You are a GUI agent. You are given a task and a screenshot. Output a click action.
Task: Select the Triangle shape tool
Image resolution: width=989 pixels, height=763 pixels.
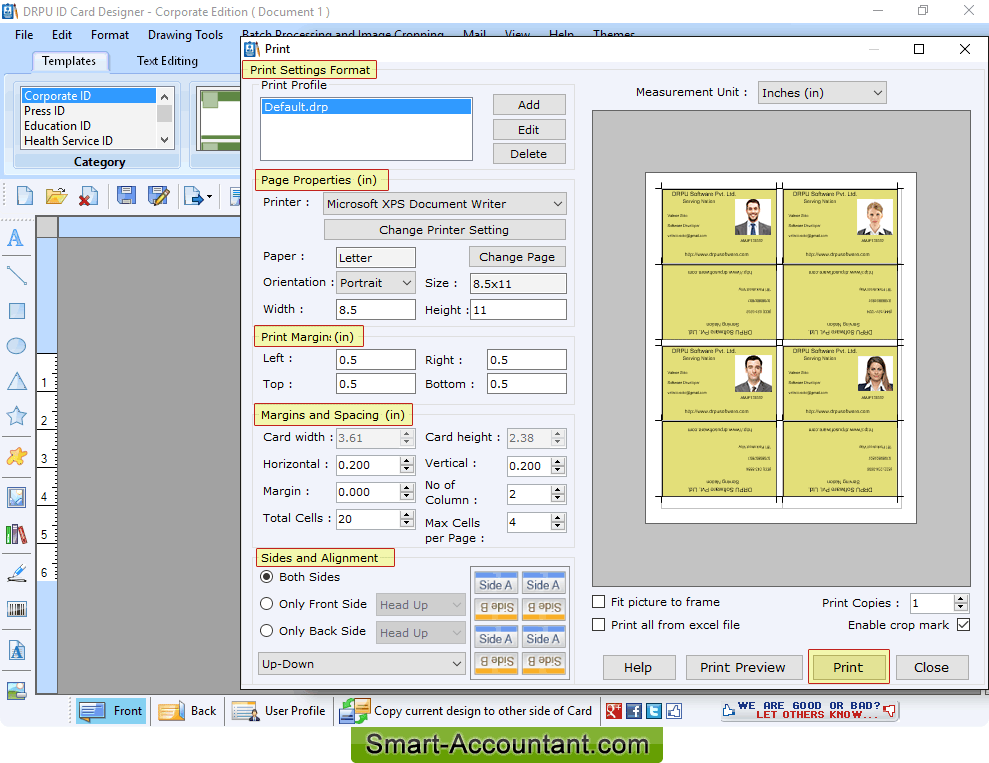(16, 380)
